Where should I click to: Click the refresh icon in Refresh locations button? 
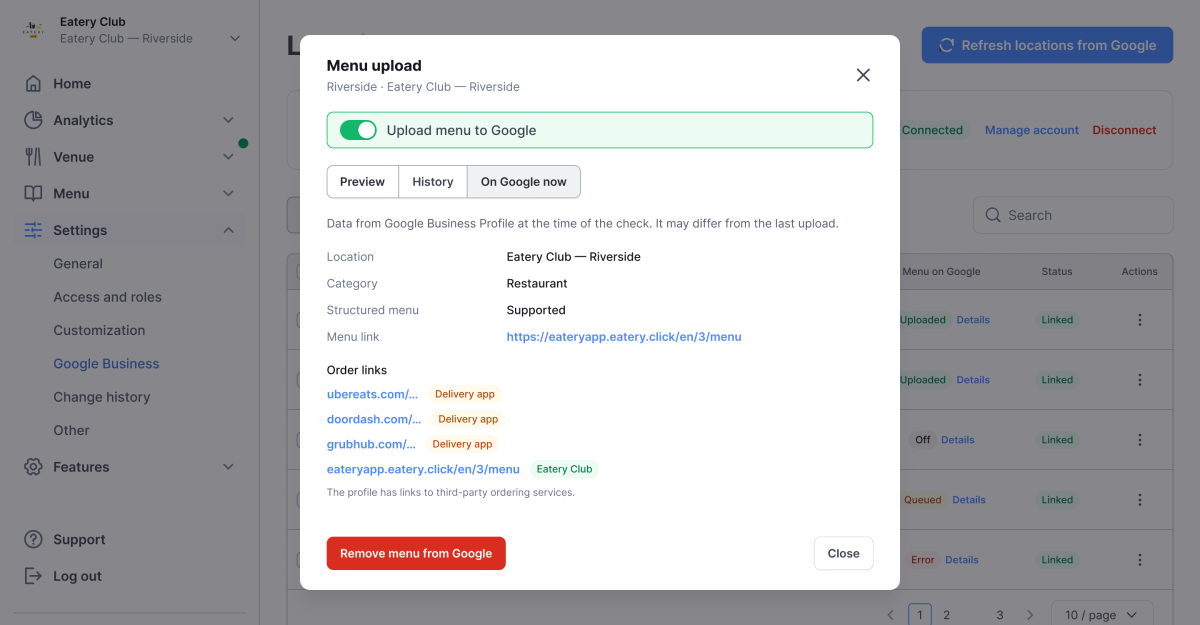coord(946,45)
